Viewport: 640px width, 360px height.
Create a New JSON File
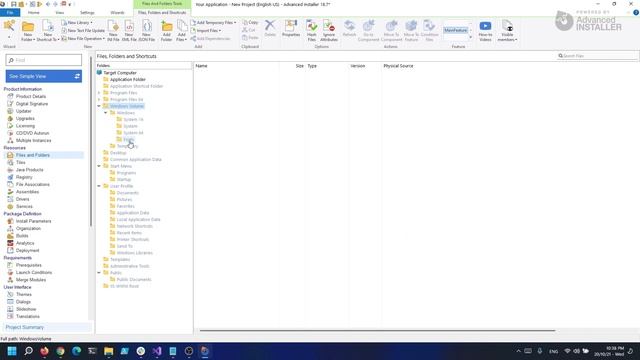tap(147, 31)
